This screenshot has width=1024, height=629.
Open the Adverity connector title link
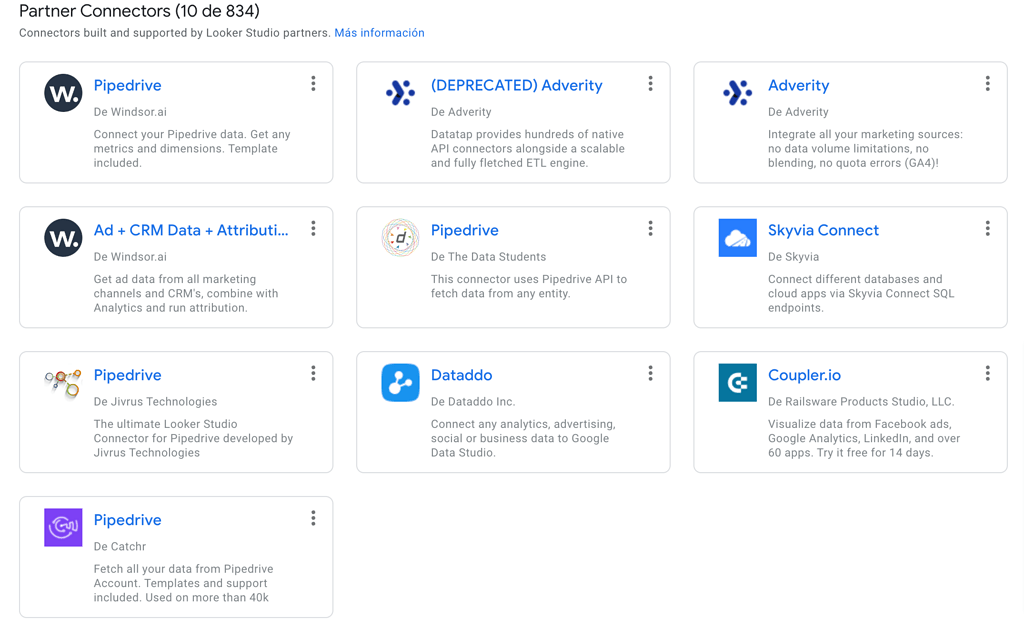[x=798, y=85]
